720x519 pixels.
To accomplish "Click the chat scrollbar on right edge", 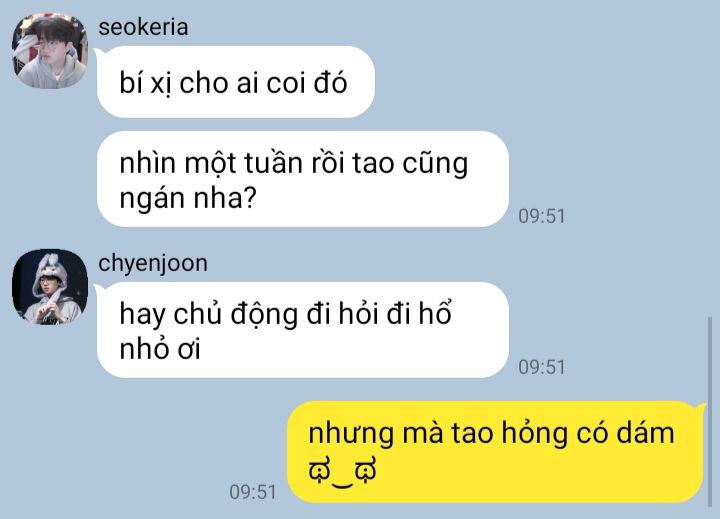I will pos(710,411).
